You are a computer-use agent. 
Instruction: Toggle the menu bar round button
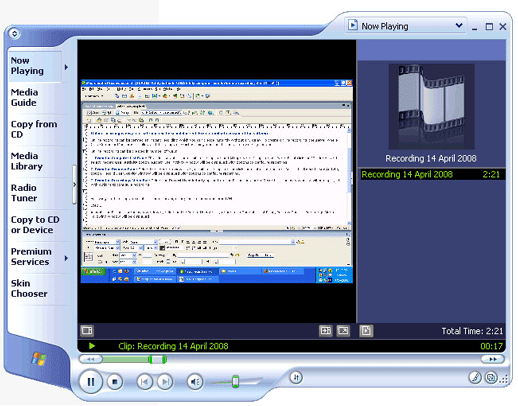point(14,33)
